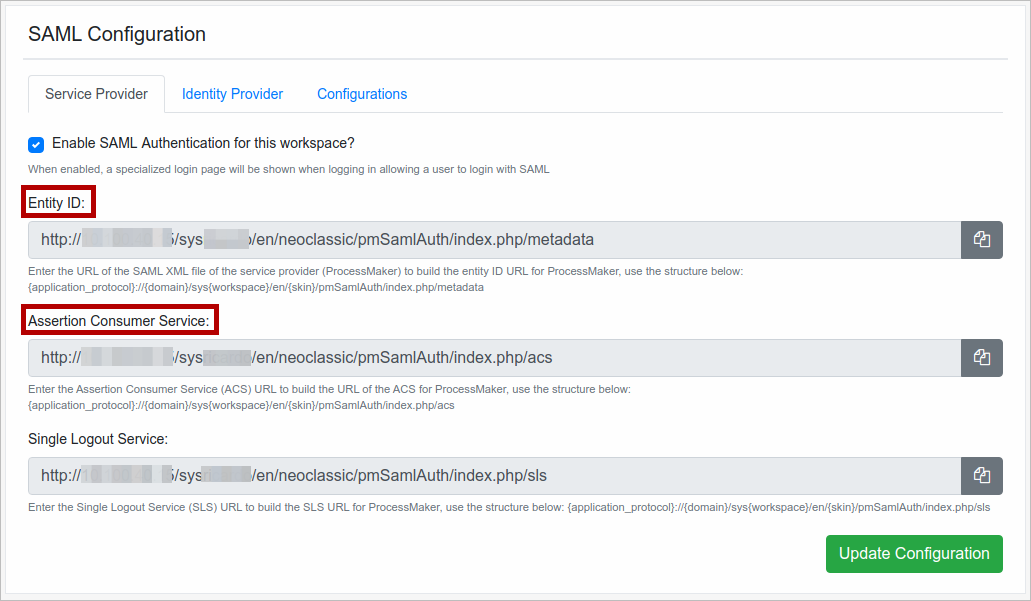Click the 'Entity ID:' label

[59, 203]
